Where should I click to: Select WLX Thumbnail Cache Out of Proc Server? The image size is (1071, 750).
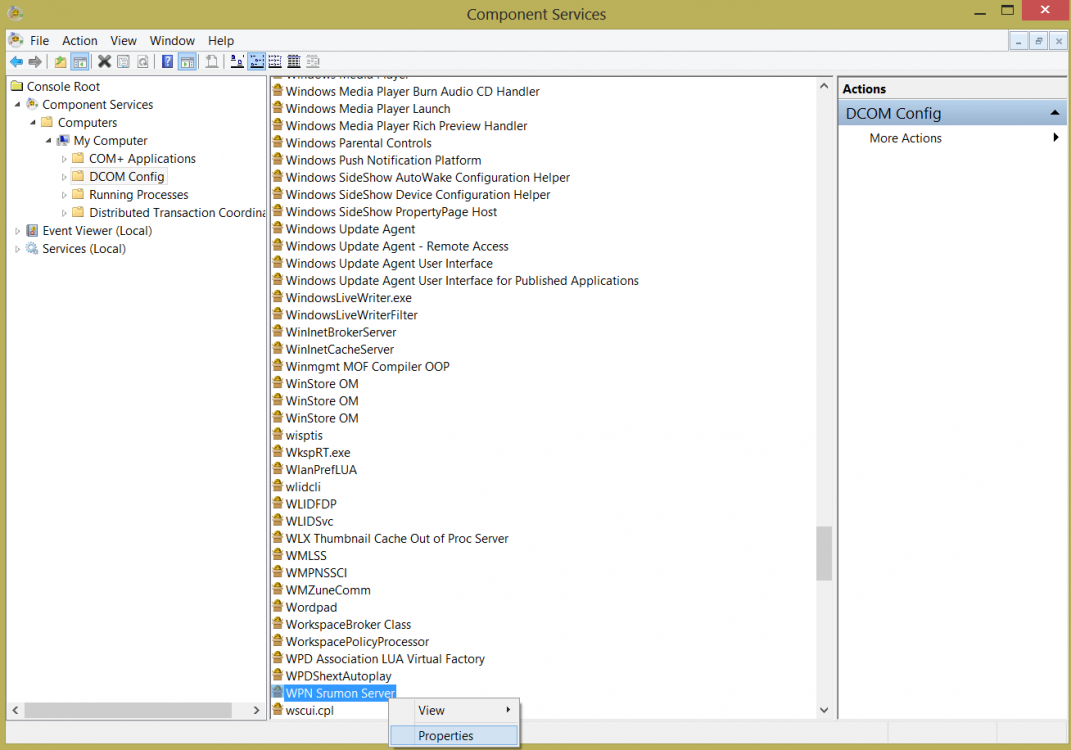click(397, 539)
